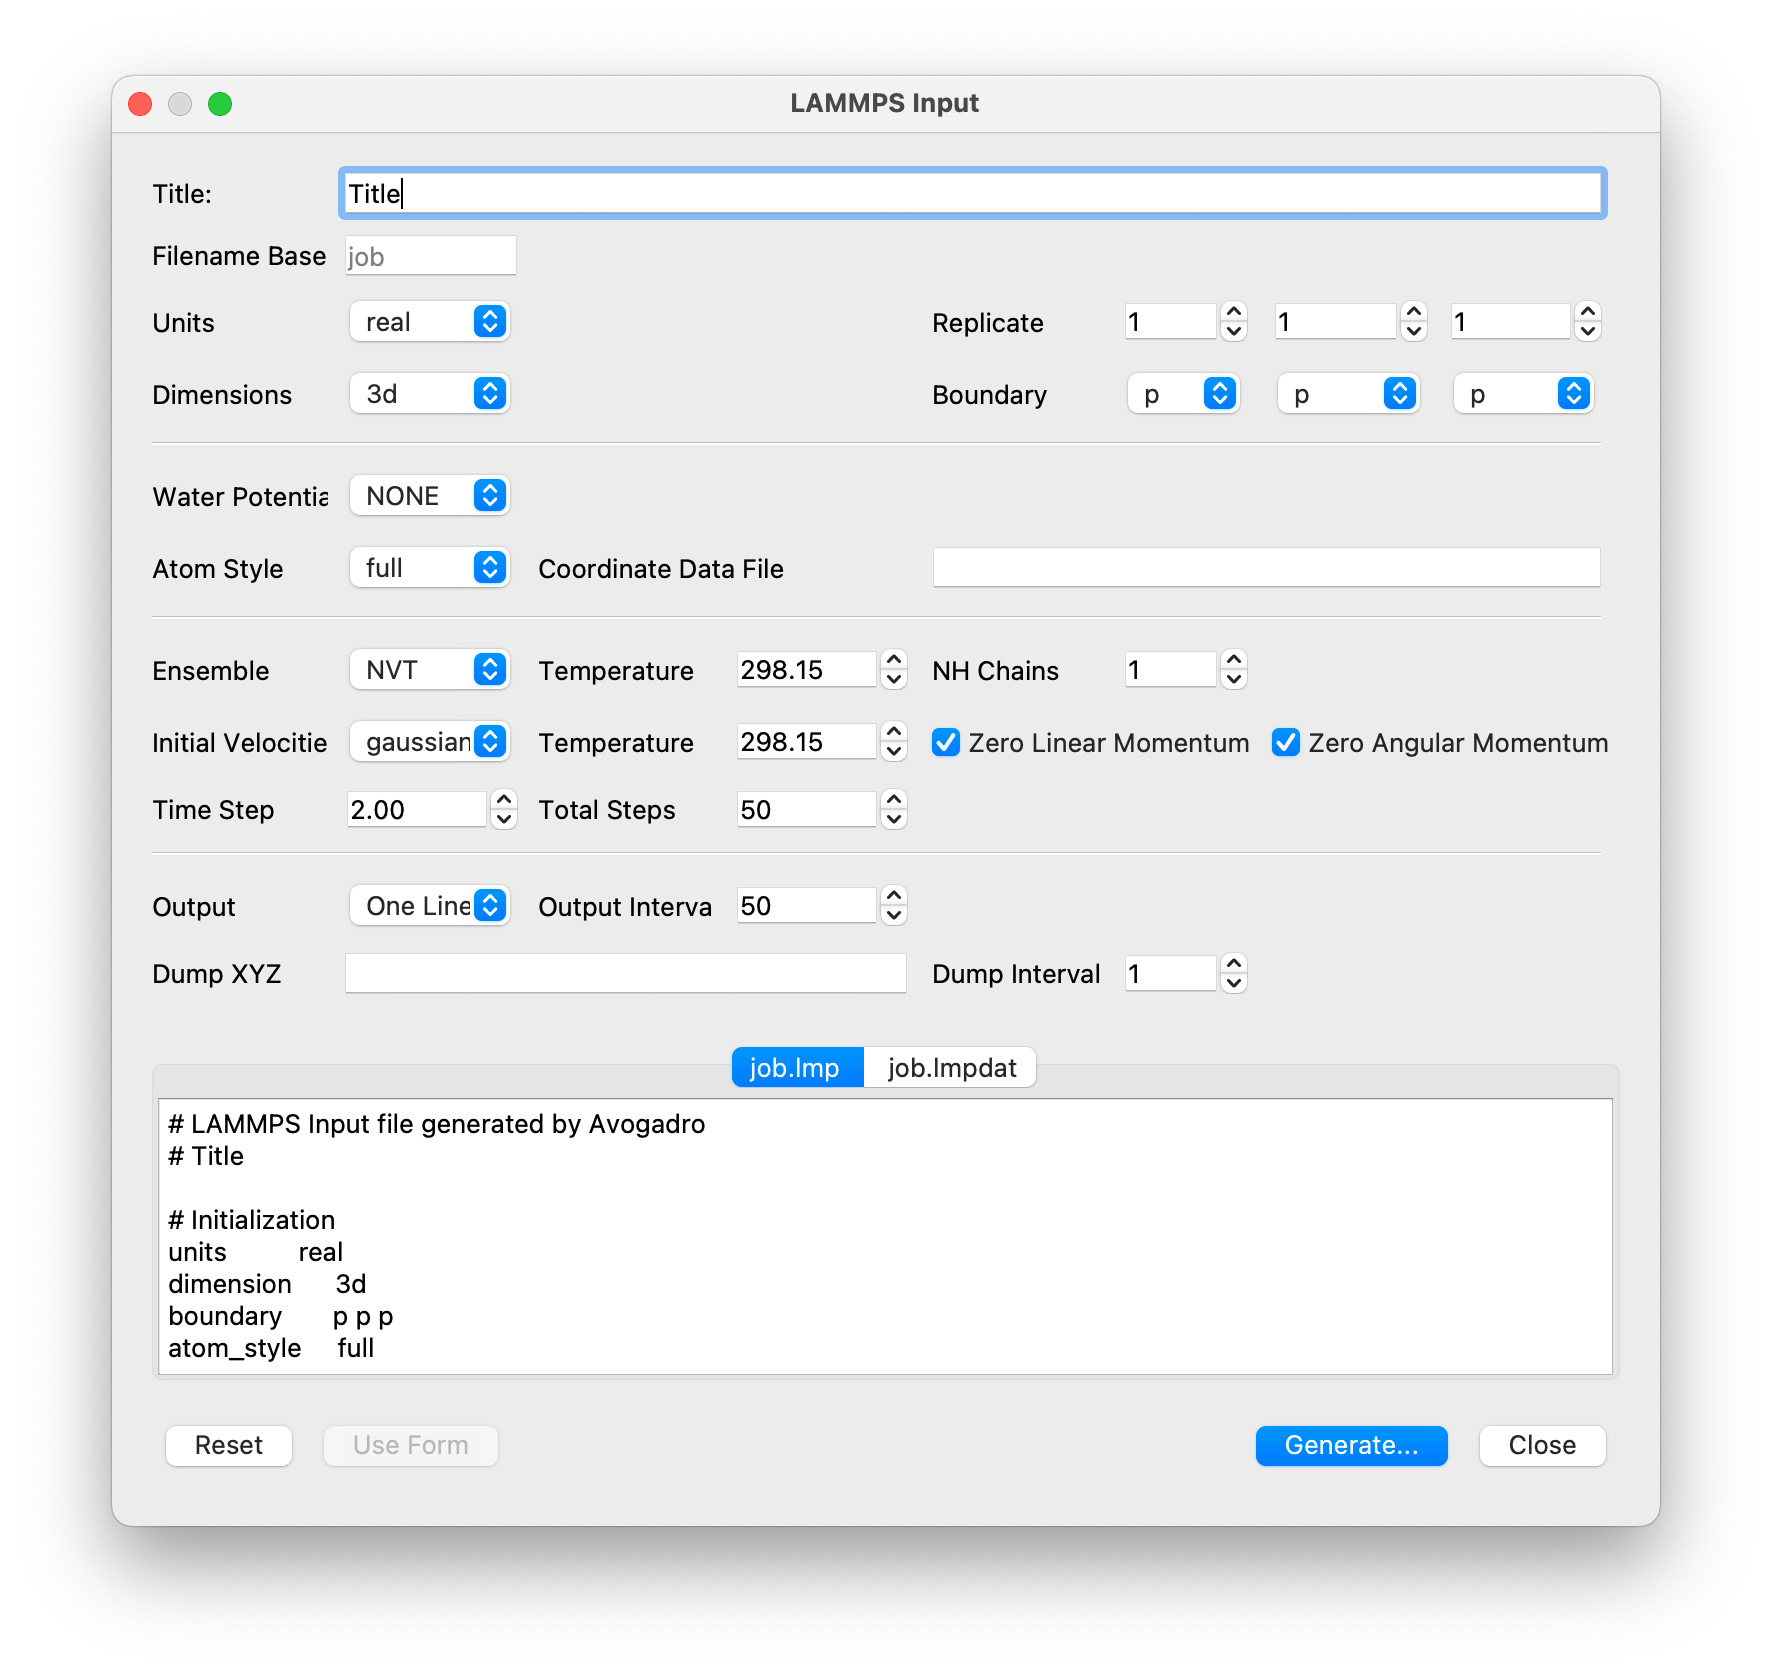This screenshot has height=1674, width=1772.
Task: Increase the Ensemble Temperature value
Action: (x=894, y=660)
